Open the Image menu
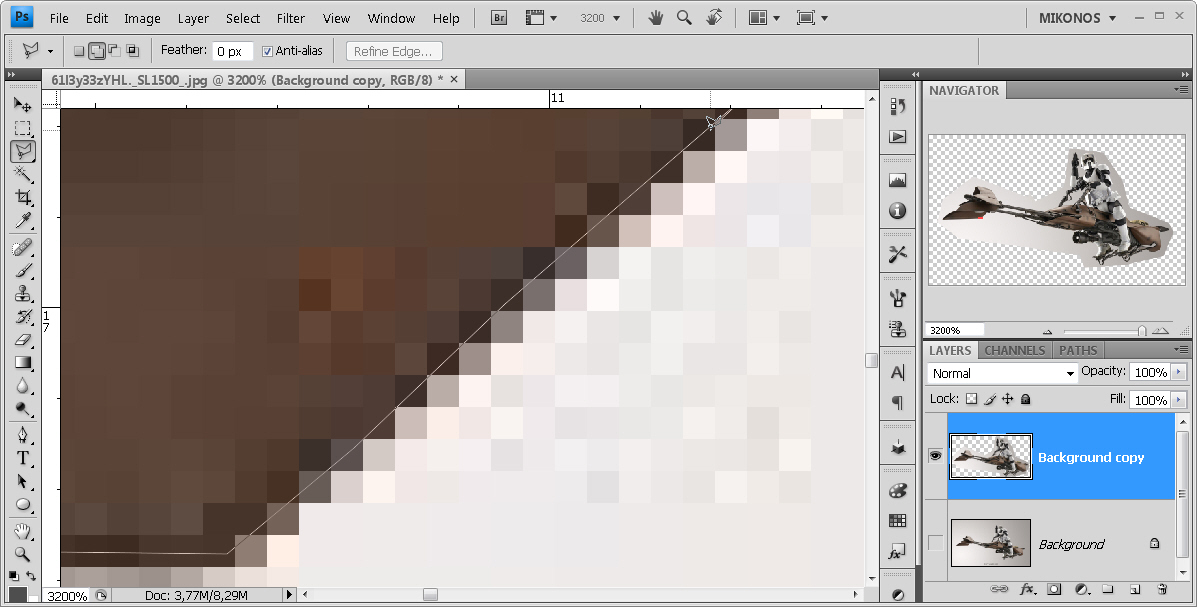The width and height of the screenshot is (1197, 607). (x=142, y=18)
